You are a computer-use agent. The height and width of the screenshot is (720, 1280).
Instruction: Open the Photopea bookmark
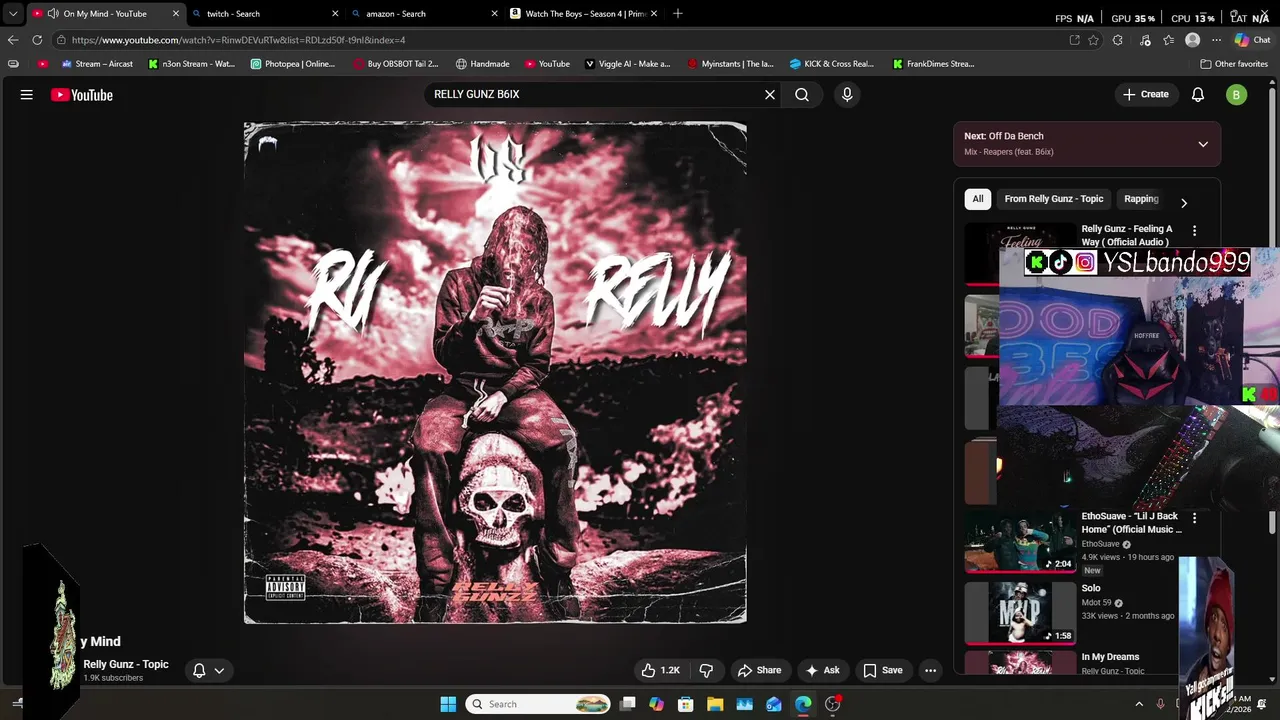coord(292,64)
